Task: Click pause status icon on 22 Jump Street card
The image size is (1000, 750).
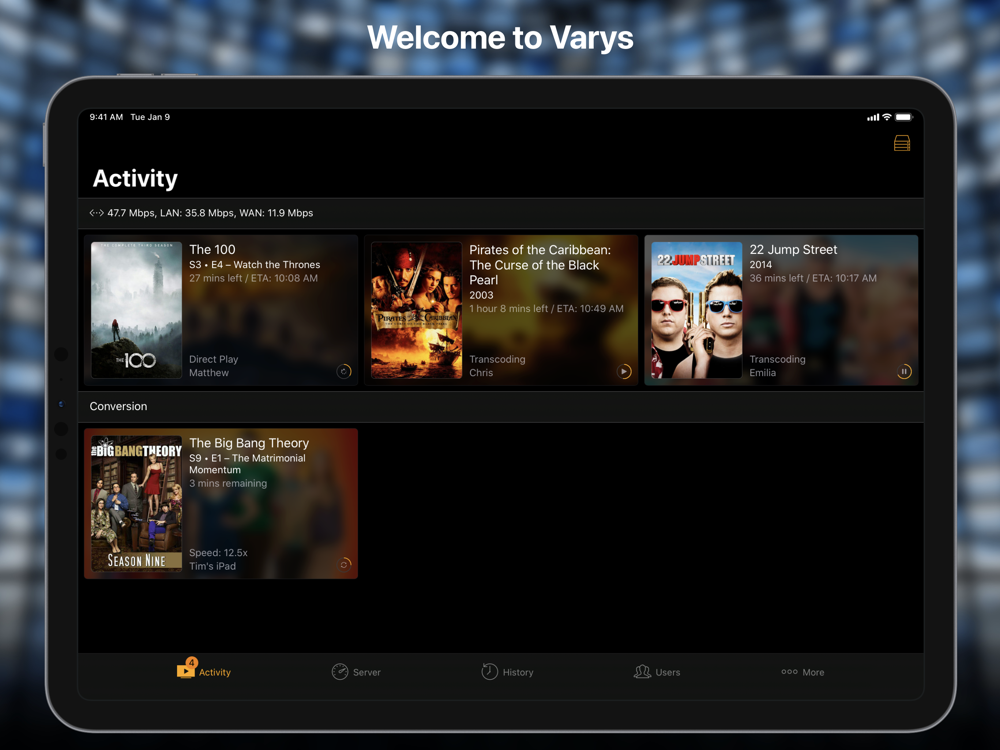Action: tap(904, 371)
